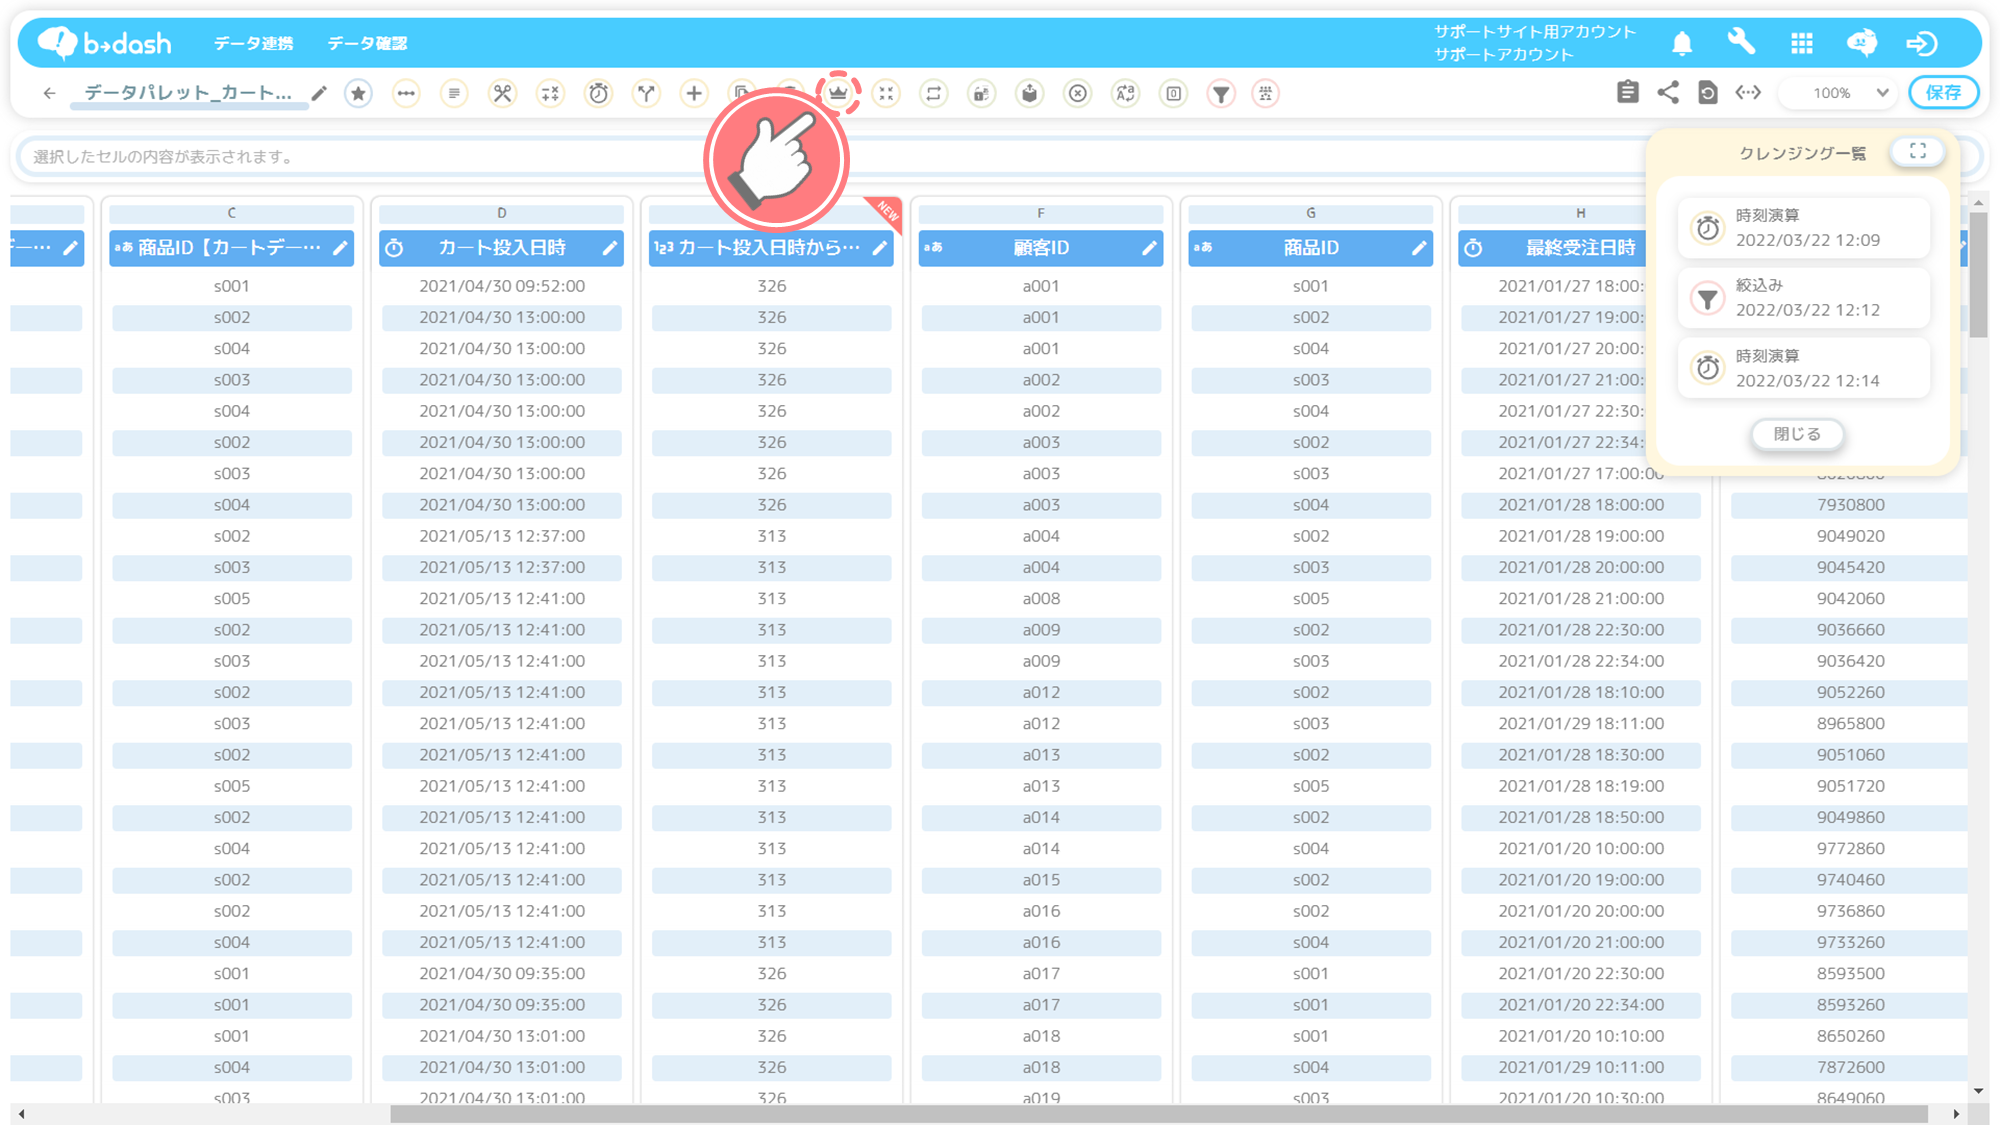Click the logout arrow icon
This screenshot has width=2000, height=1125.
1922,43
